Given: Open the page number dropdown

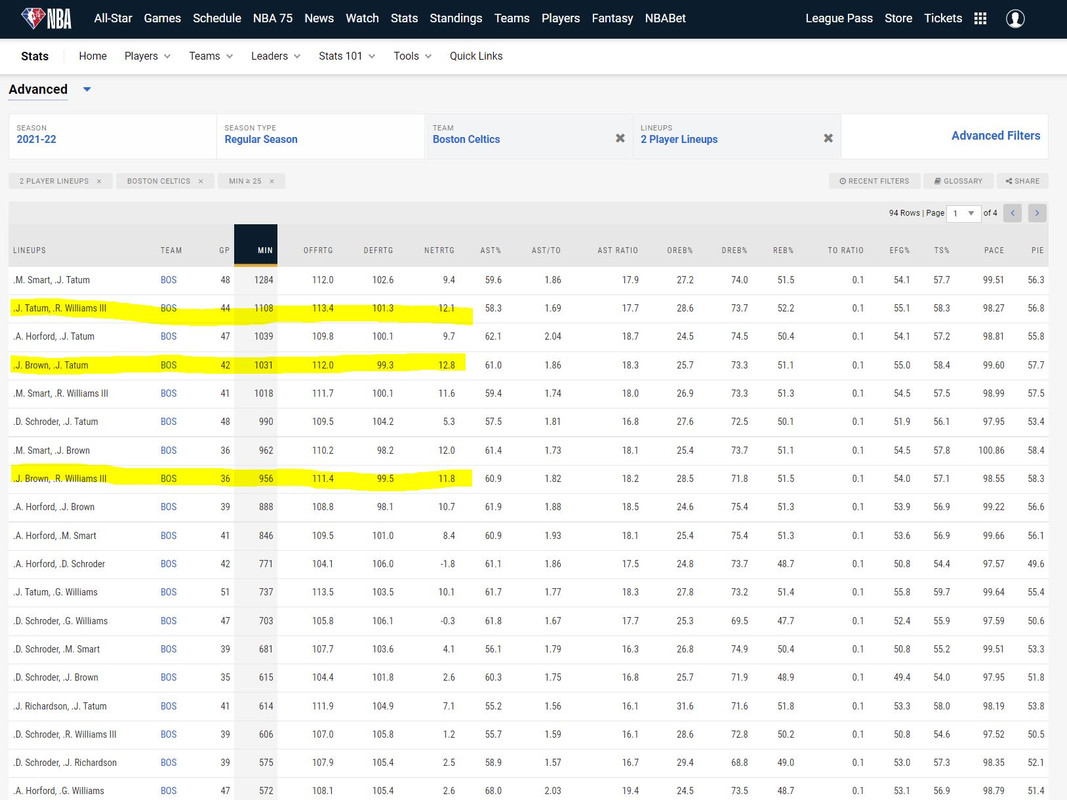Looking at the screenshot, I should pyautogui.click(x=964, y=213).
